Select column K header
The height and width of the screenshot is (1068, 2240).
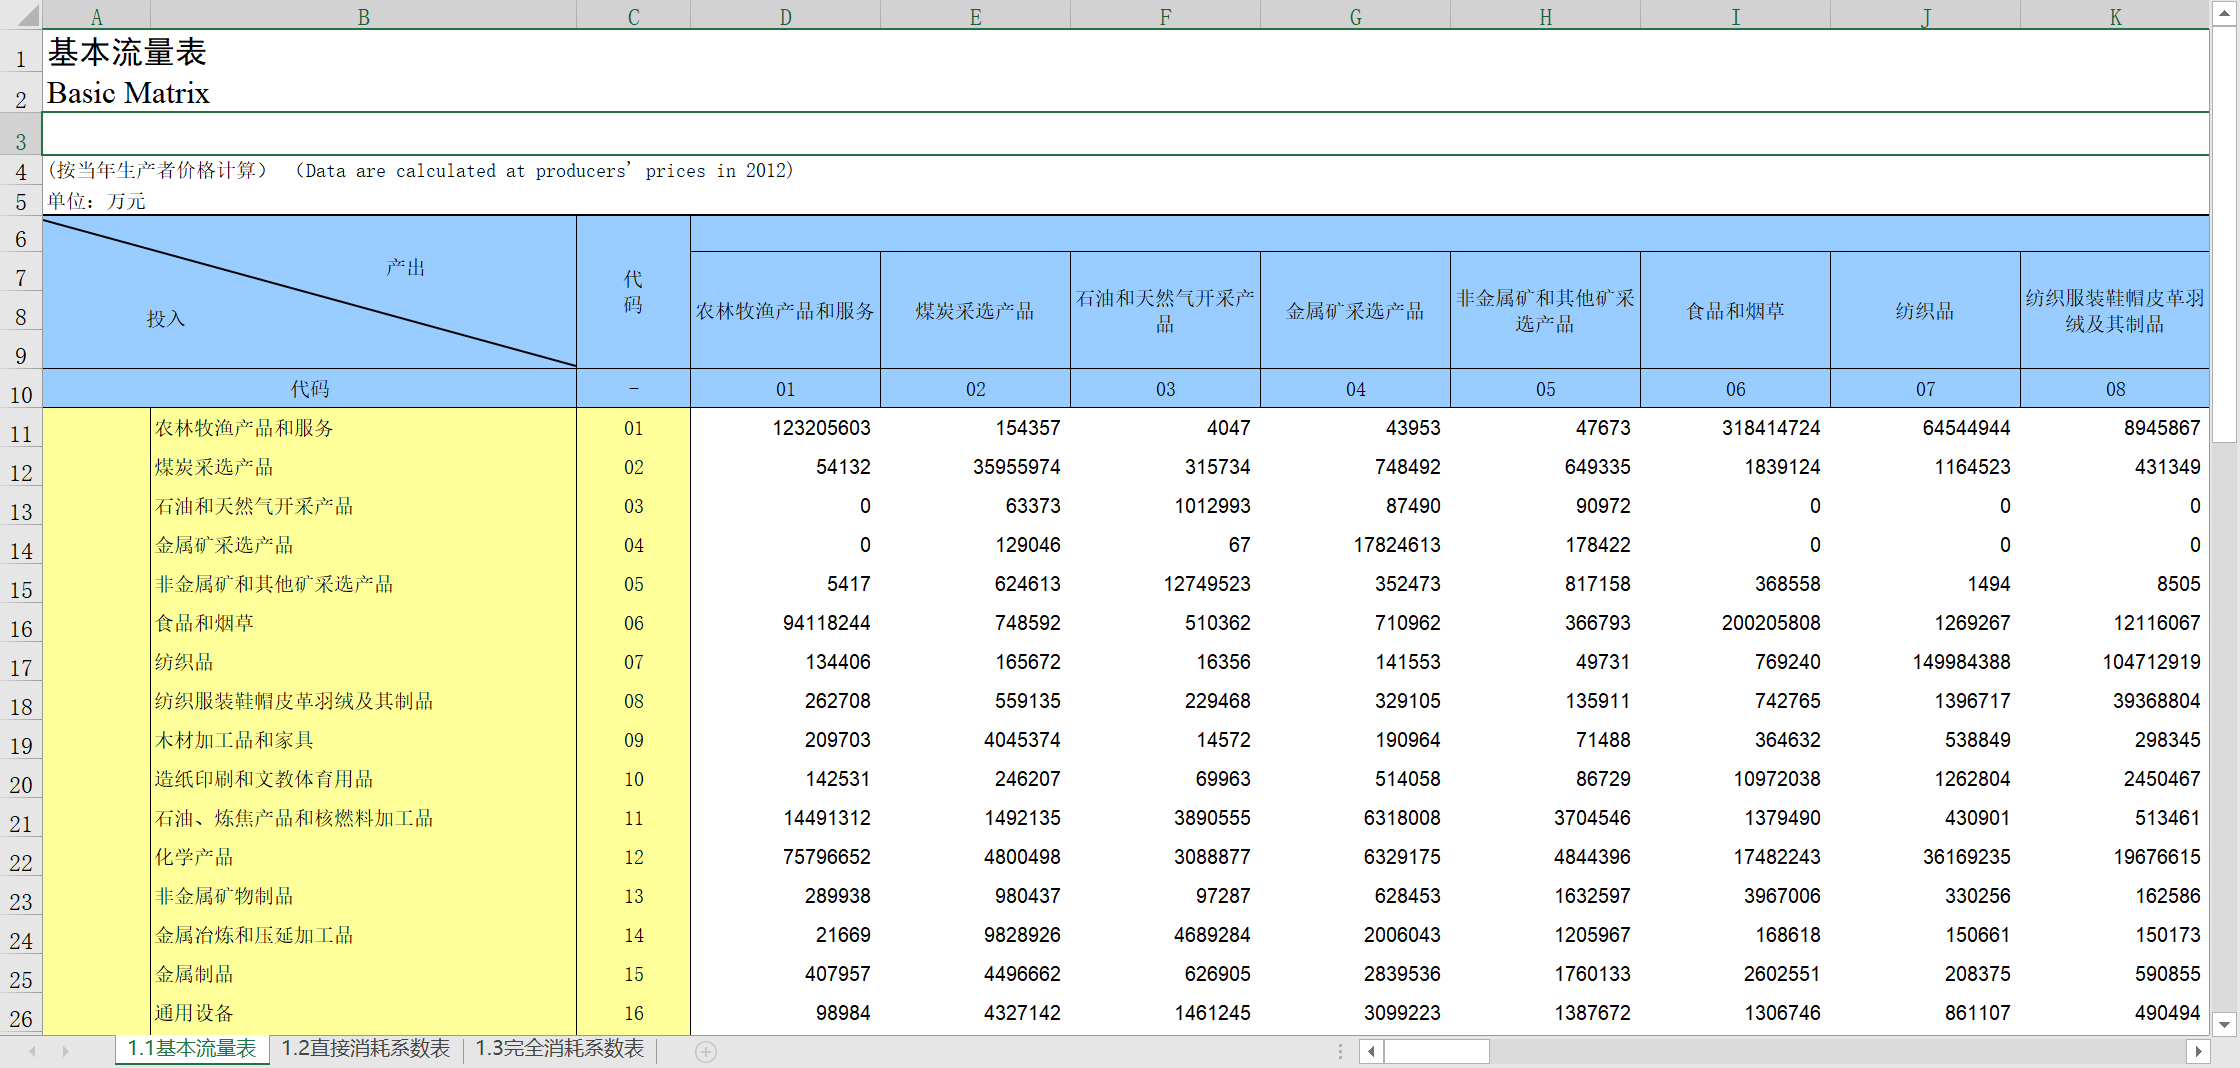(x=2115, y=16)
